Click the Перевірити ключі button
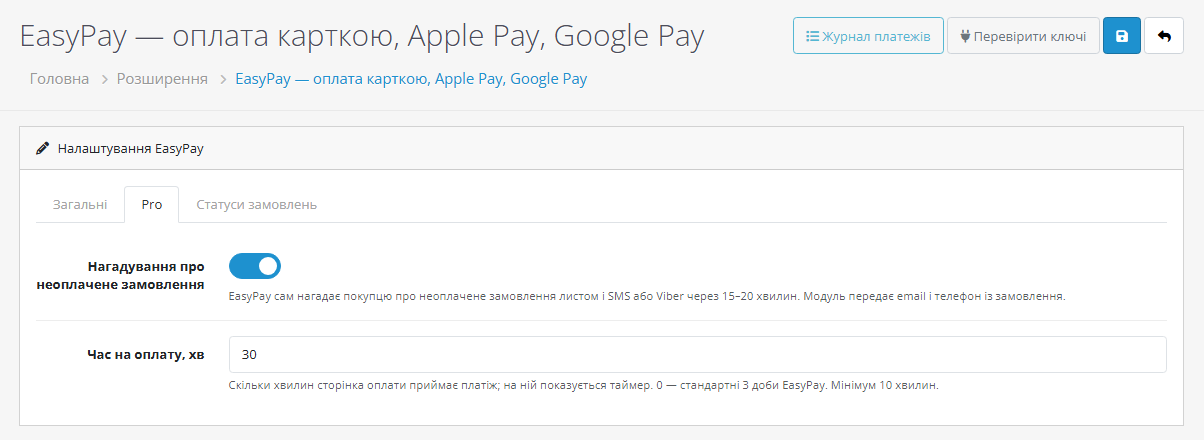 [x=1023, y=36]
